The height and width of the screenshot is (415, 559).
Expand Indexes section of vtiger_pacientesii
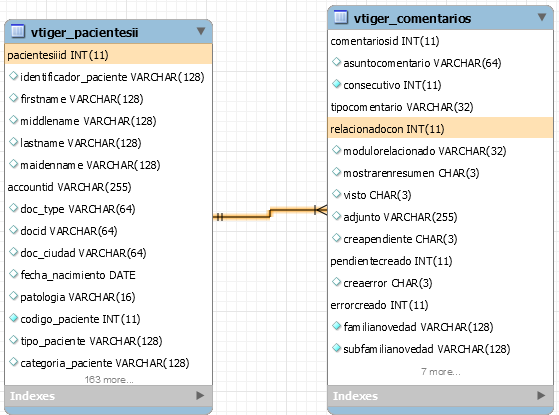click(200, 395)
